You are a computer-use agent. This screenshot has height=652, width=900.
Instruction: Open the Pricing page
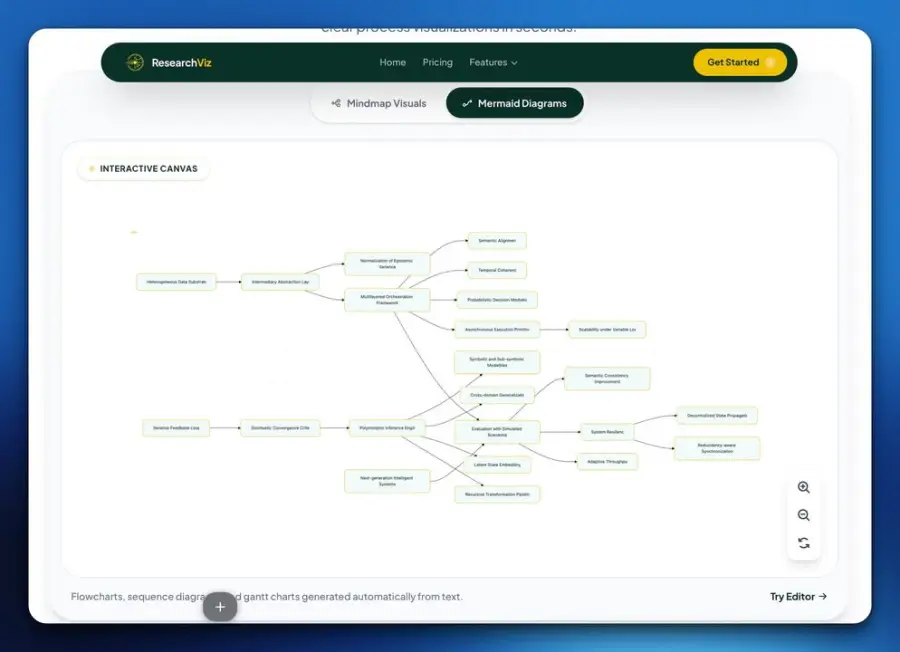pyautogui.click(x=437, y=62)
